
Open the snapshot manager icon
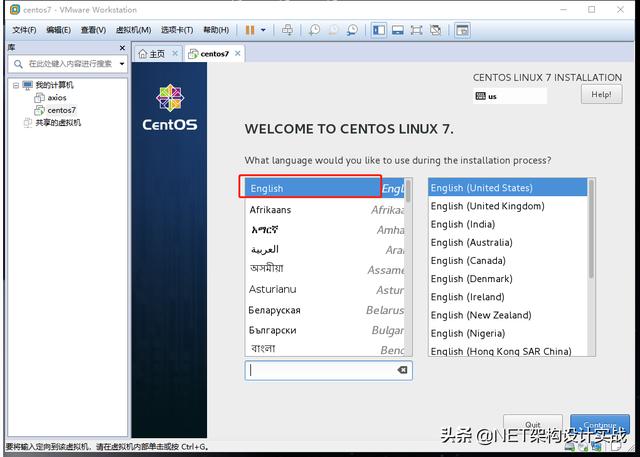tap(352, 30)
